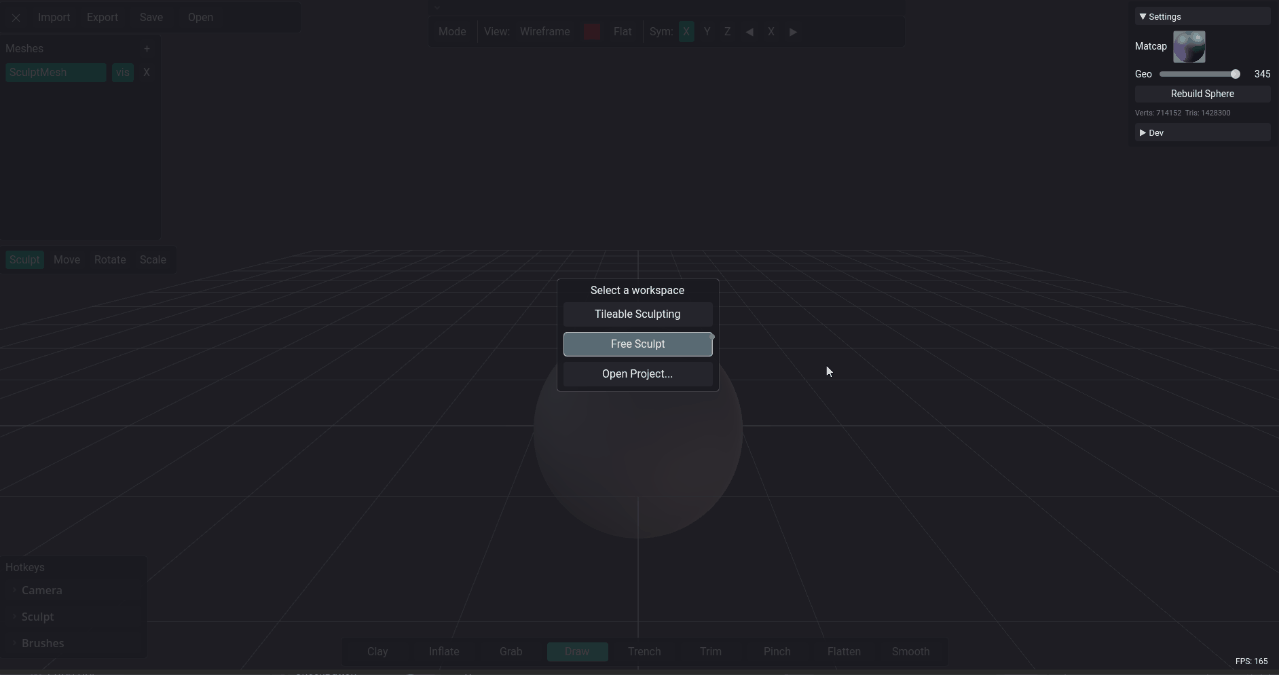Click the X between symmetry arrows

[771, 32]
